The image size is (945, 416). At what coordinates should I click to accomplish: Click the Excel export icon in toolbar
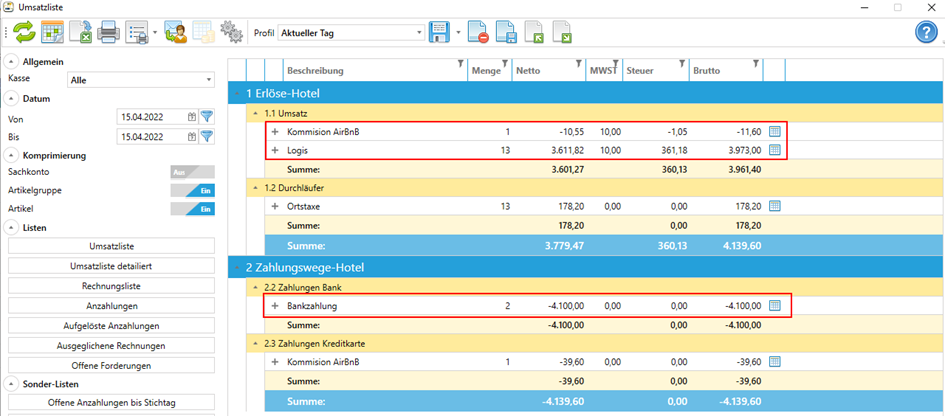point(80,32)
